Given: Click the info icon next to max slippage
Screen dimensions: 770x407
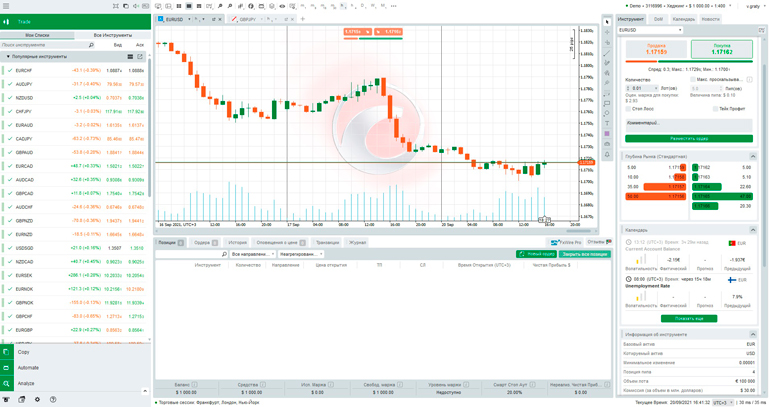Looking at the screenshot, I should pyautogui.click(x=749, y=80).
